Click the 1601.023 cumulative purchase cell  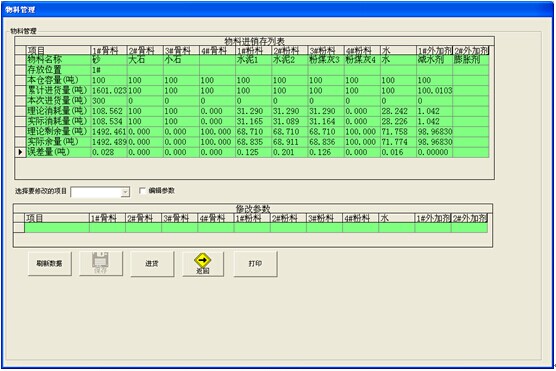click(x=109, y=90)
